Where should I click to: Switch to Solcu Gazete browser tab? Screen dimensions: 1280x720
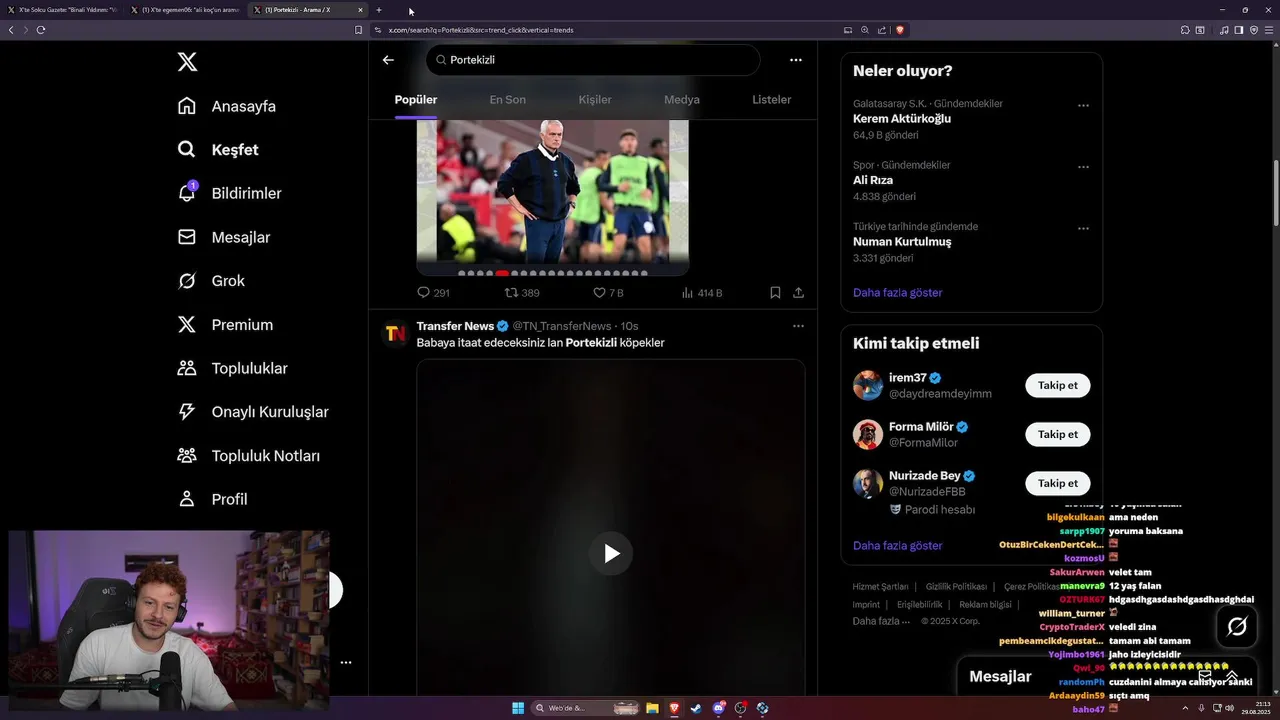[x=62, y=10]
